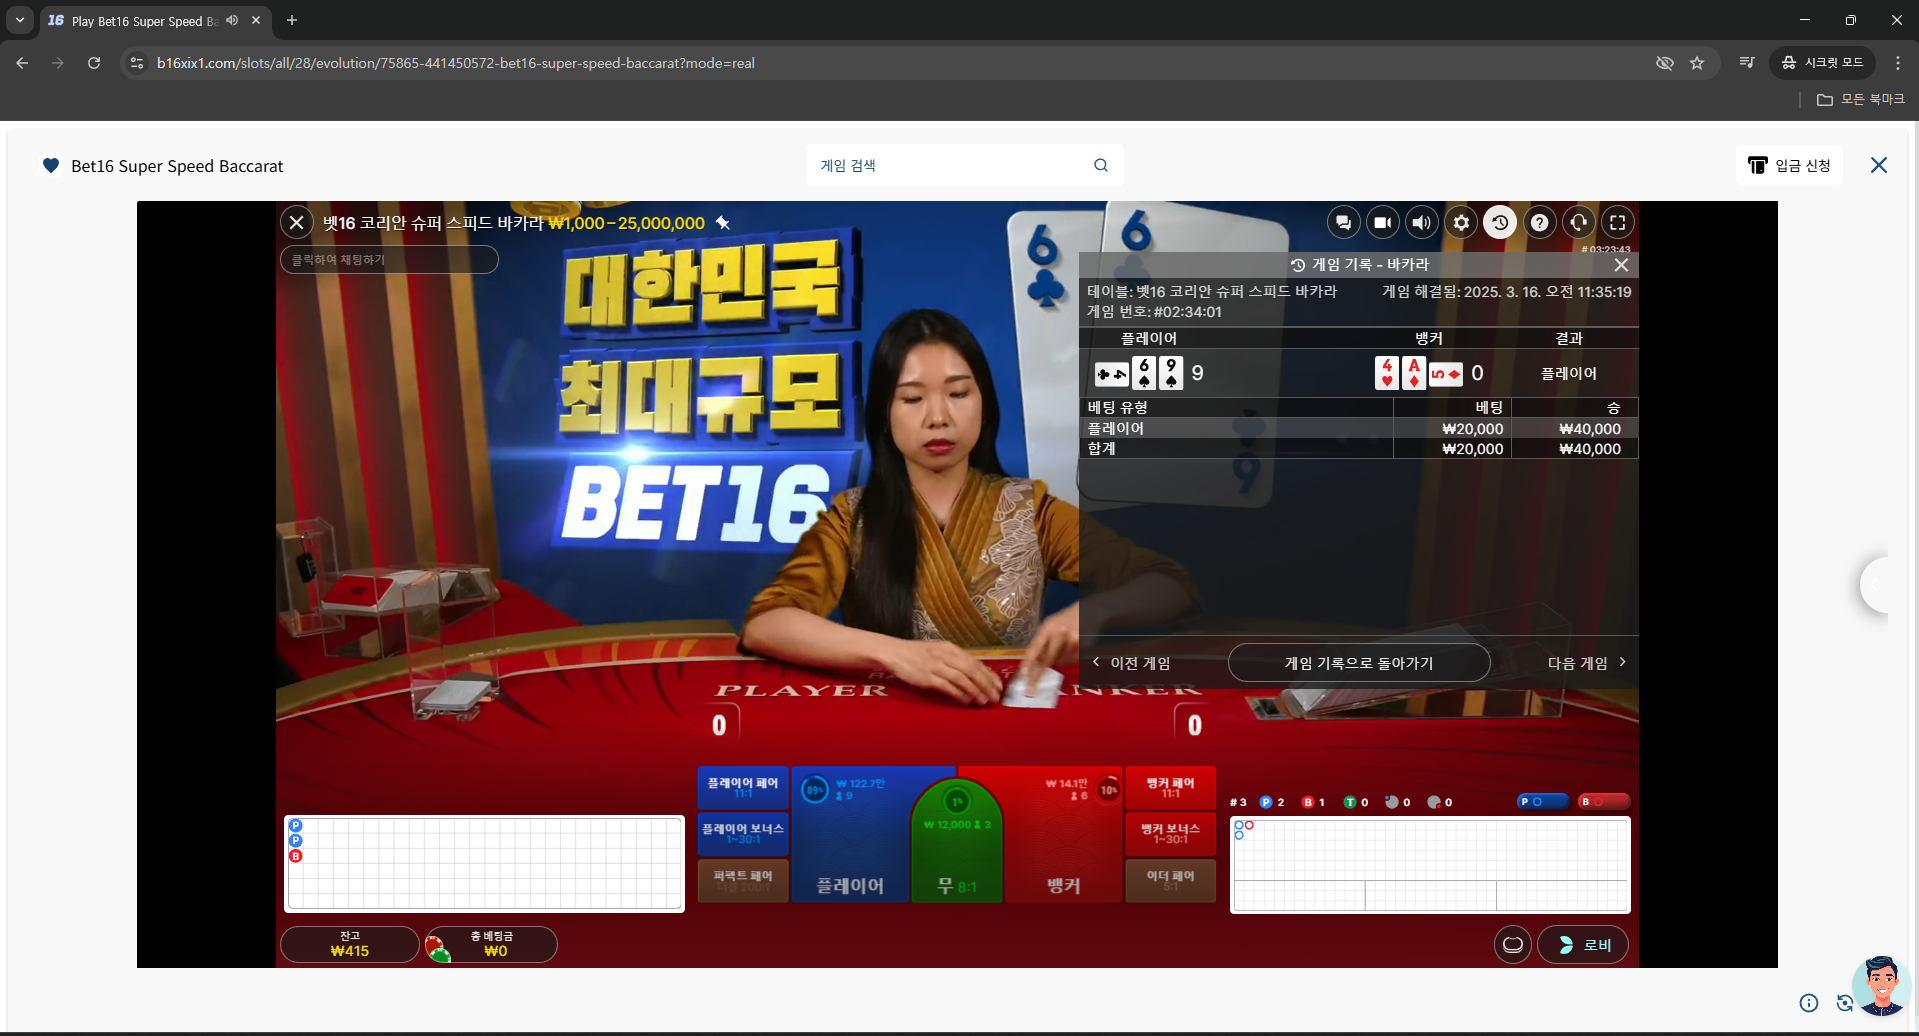Screen dimensions: 1919x1036
Task: Go to 다음 게임 next game
Action: (1587, 663)
